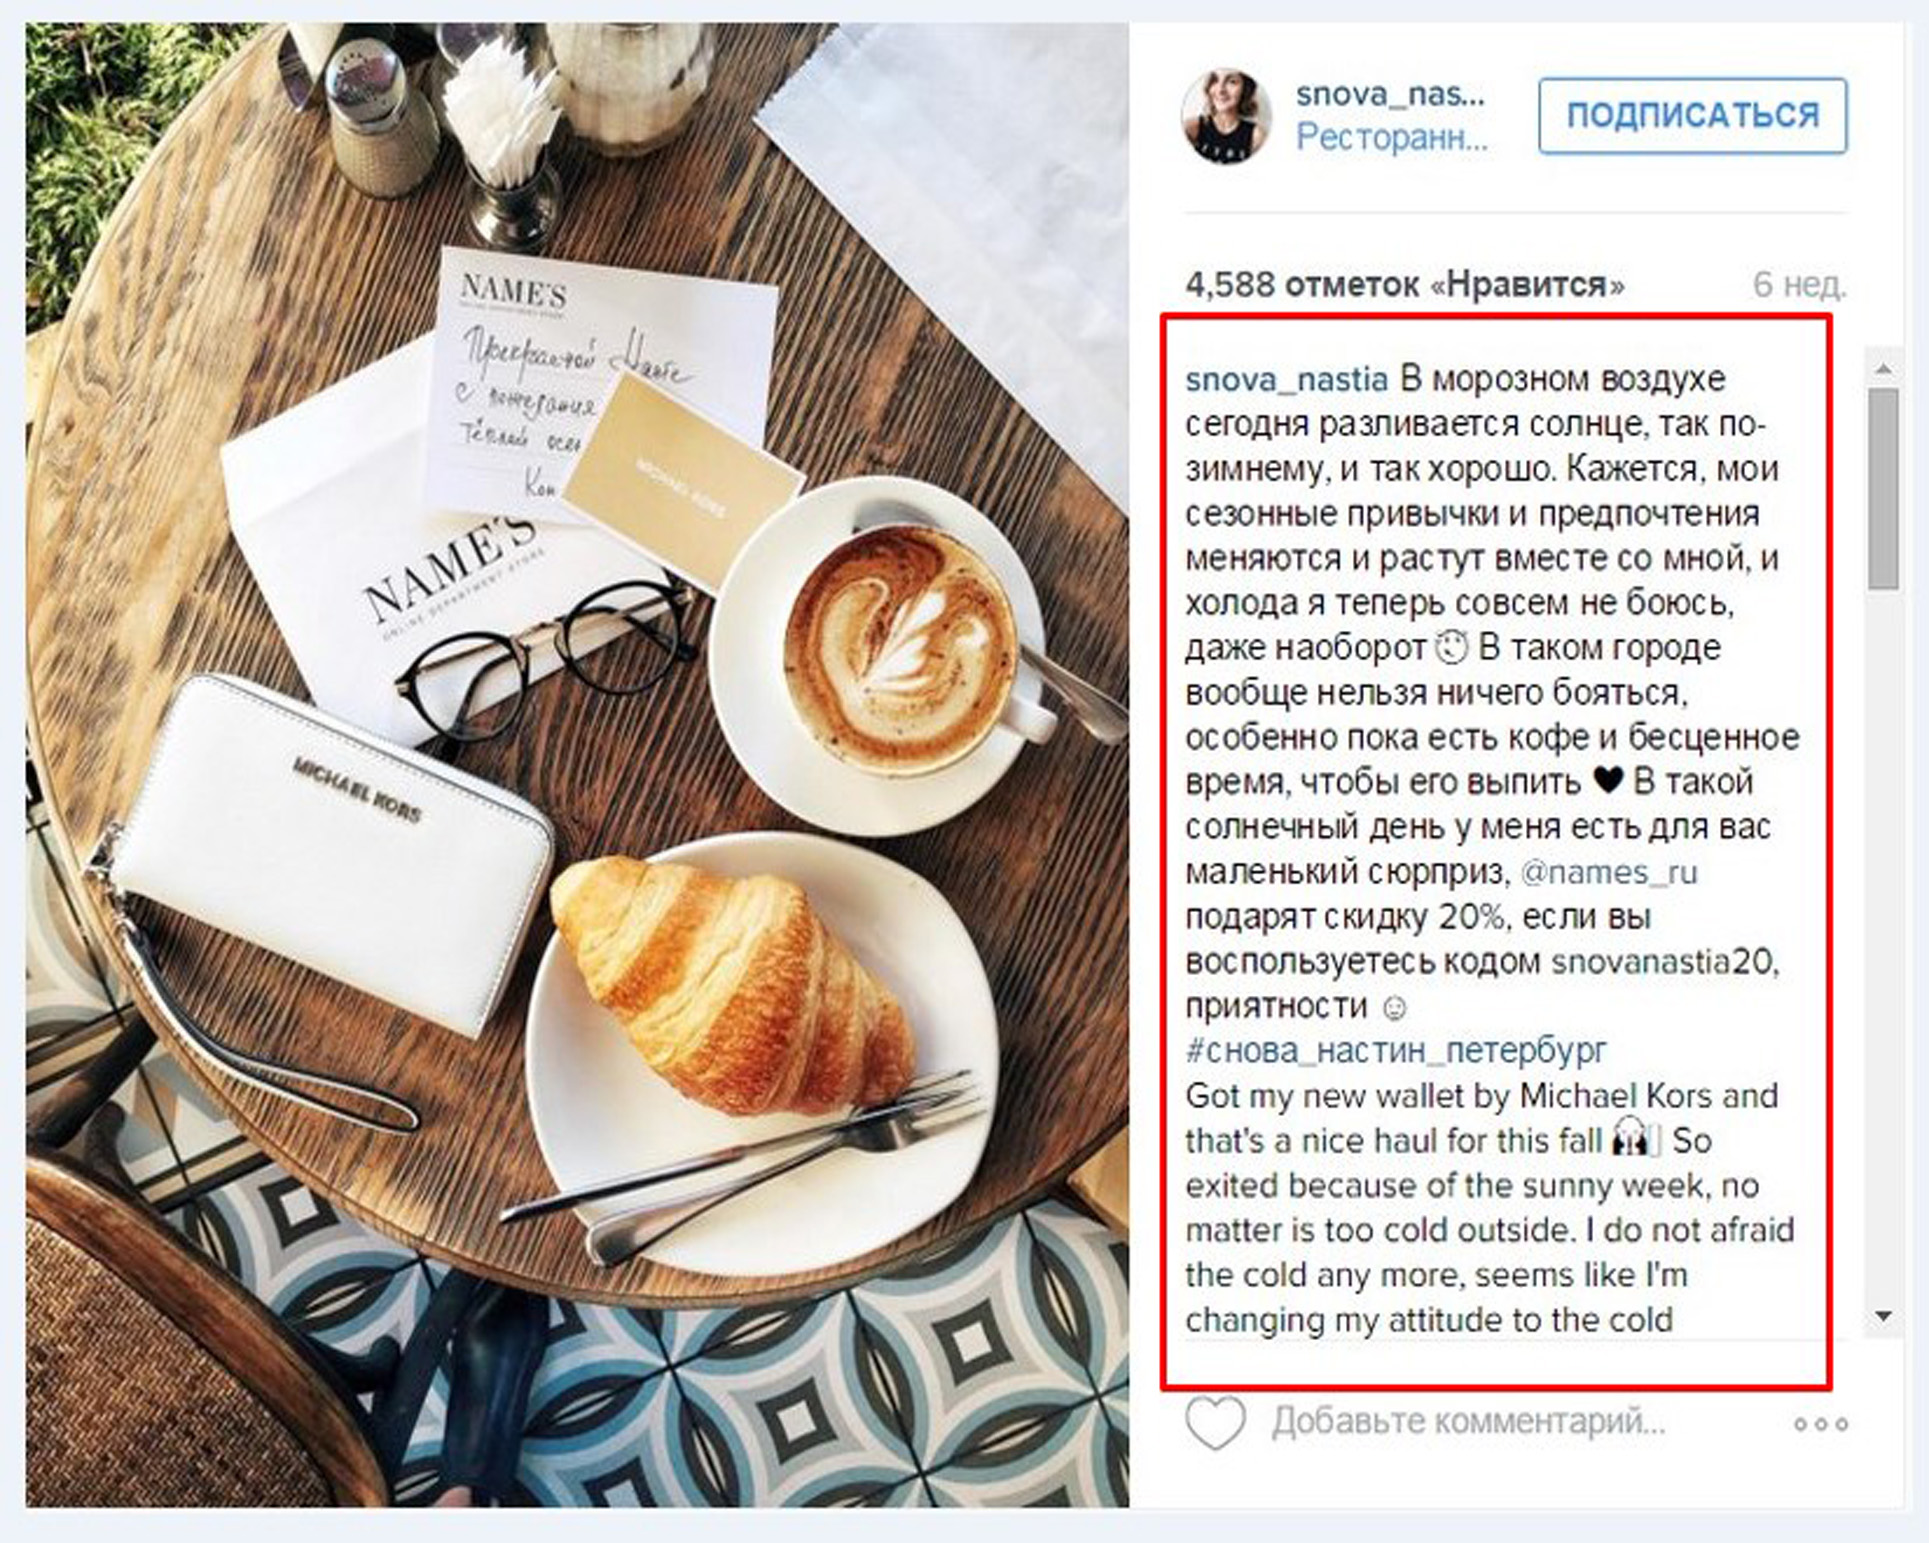The height and width of the screenshot is (1543, 1929).
Task: Click the caption scrollbar thumb
Action: coord(1884,488)
